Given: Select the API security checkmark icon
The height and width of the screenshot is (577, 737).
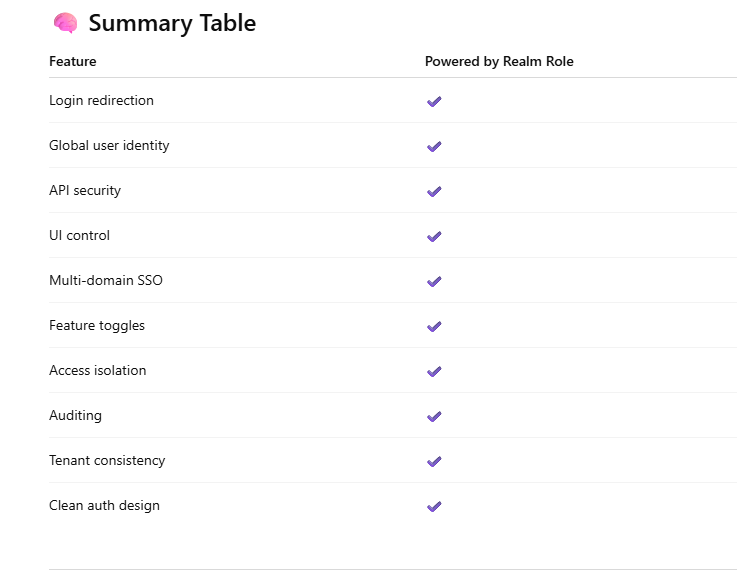Looking at the screenshot, I should [x=434, y=192].
